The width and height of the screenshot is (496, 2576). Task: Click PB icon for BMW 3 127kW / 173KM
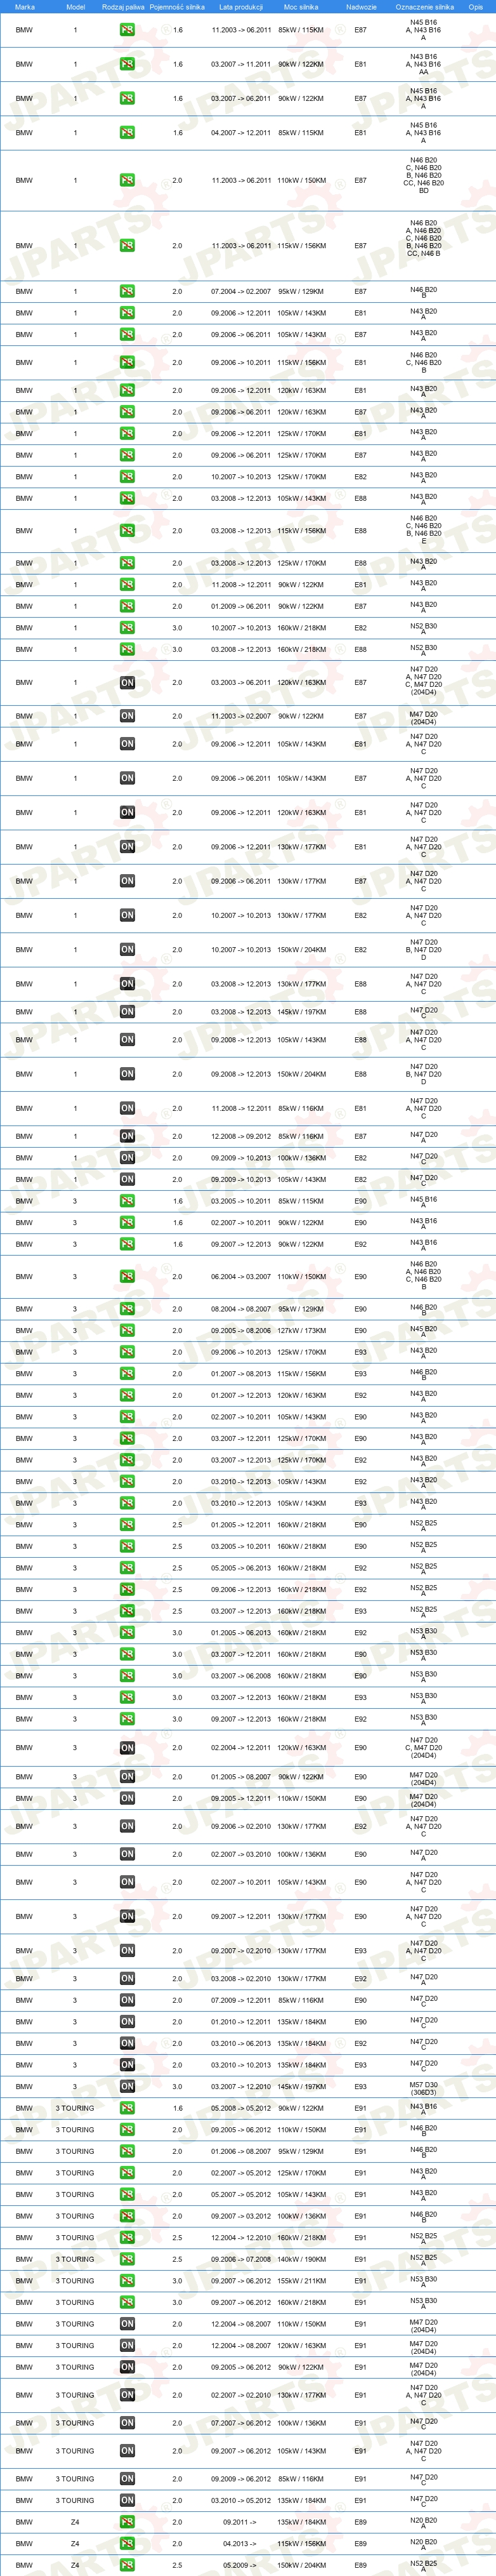tap(127, 1331)
